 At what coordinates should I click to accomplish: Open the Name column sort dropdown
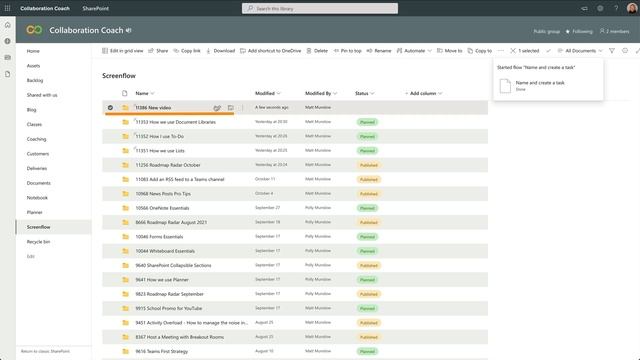coord(145,93)
